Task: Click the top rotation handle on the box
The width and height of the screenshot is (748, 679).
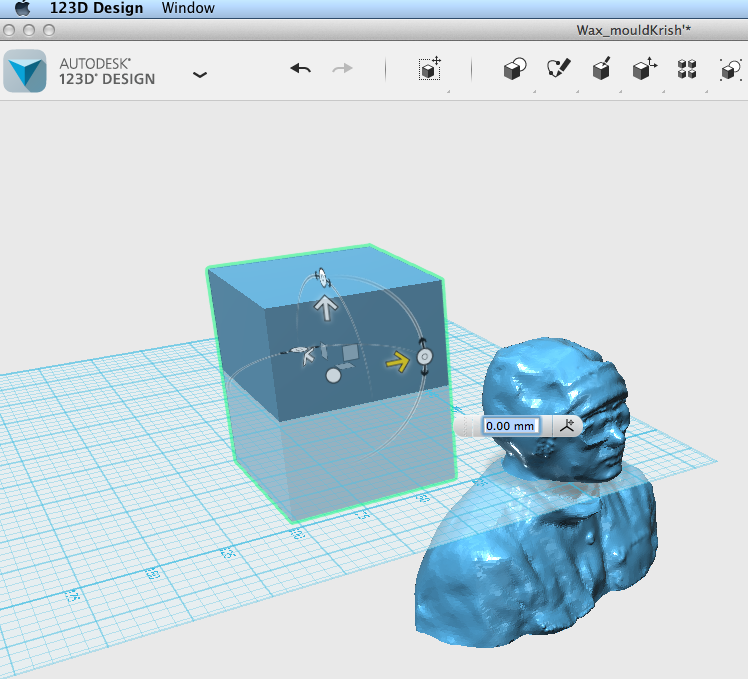Action: tap(322, 278)
